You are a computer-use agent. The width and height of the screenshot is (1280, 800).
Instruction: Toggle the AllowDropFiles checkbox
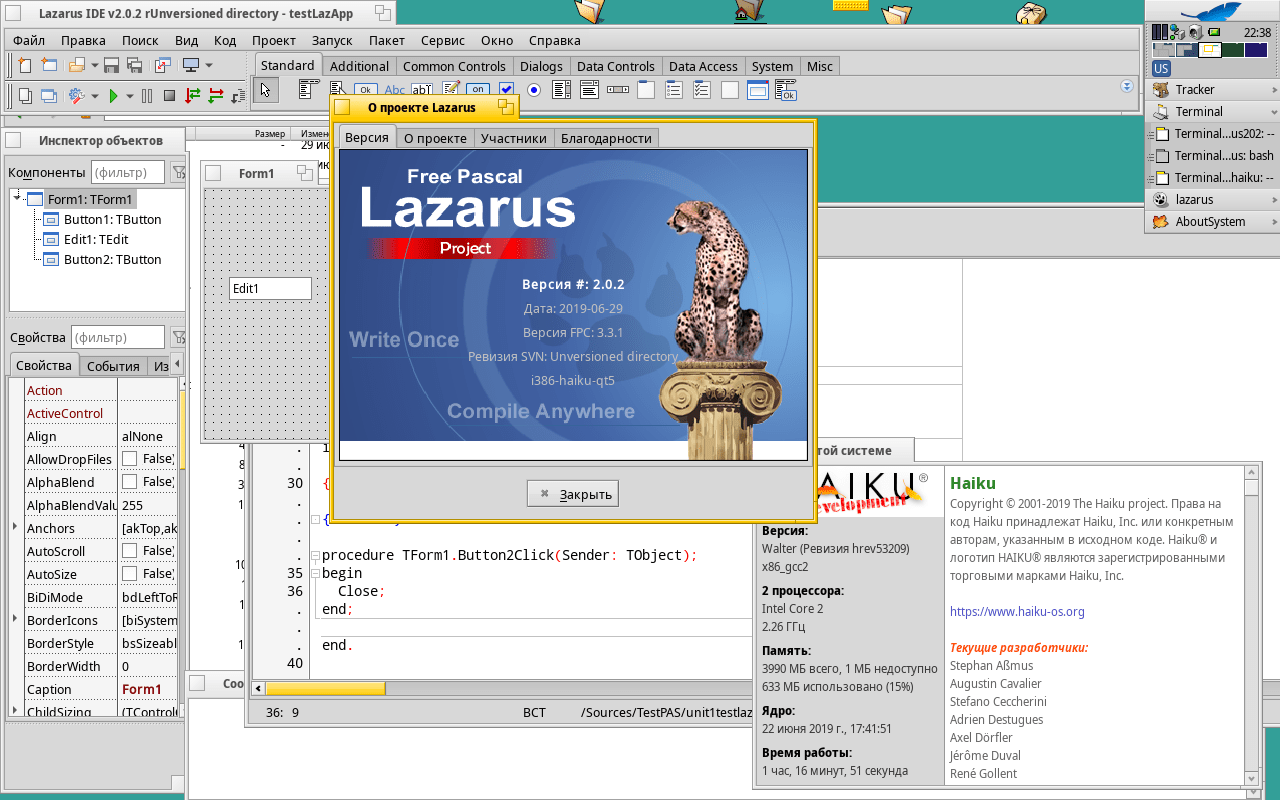tap(129, 459)
